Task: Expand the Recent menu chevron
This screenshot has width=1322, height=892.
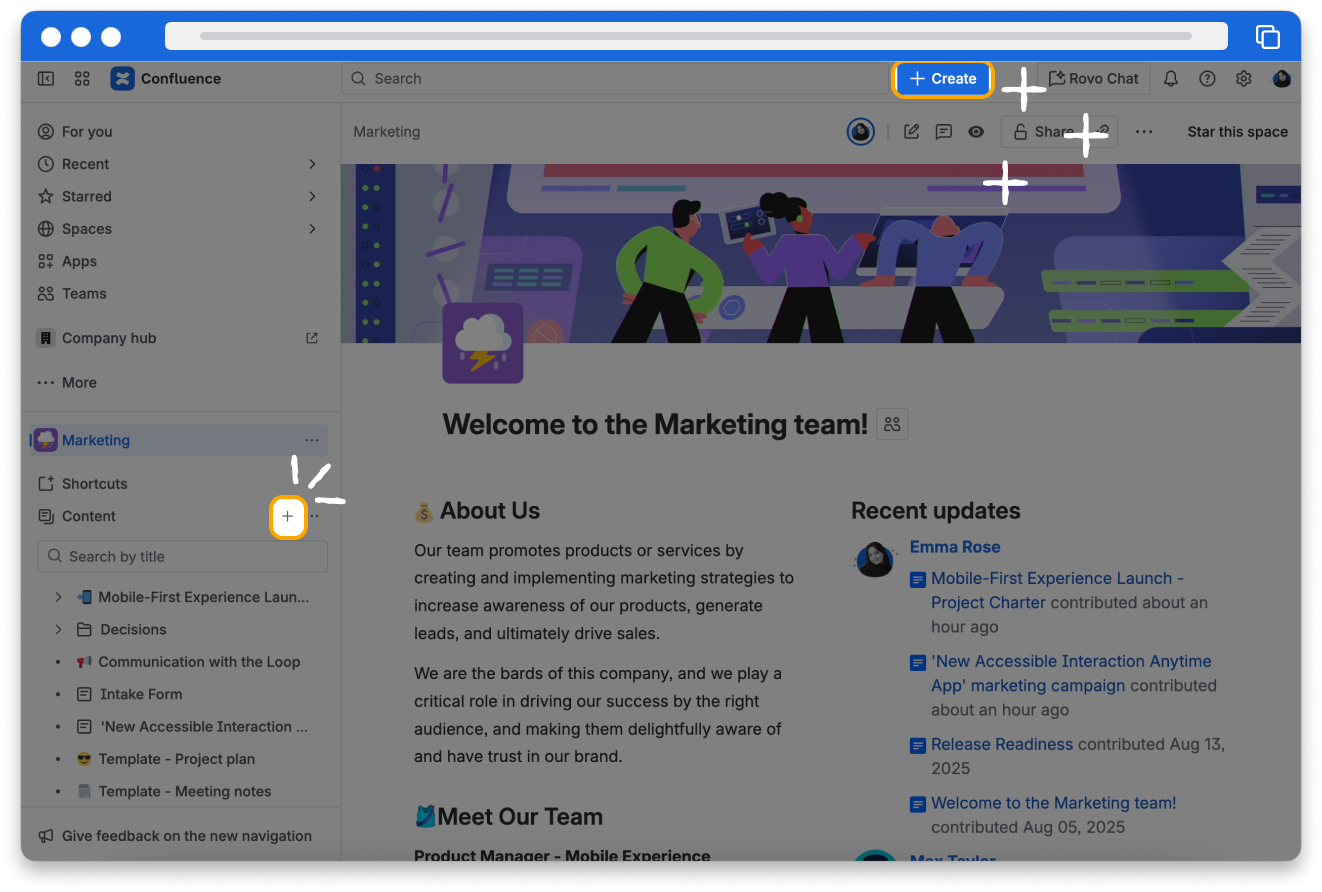Action: 312,164
